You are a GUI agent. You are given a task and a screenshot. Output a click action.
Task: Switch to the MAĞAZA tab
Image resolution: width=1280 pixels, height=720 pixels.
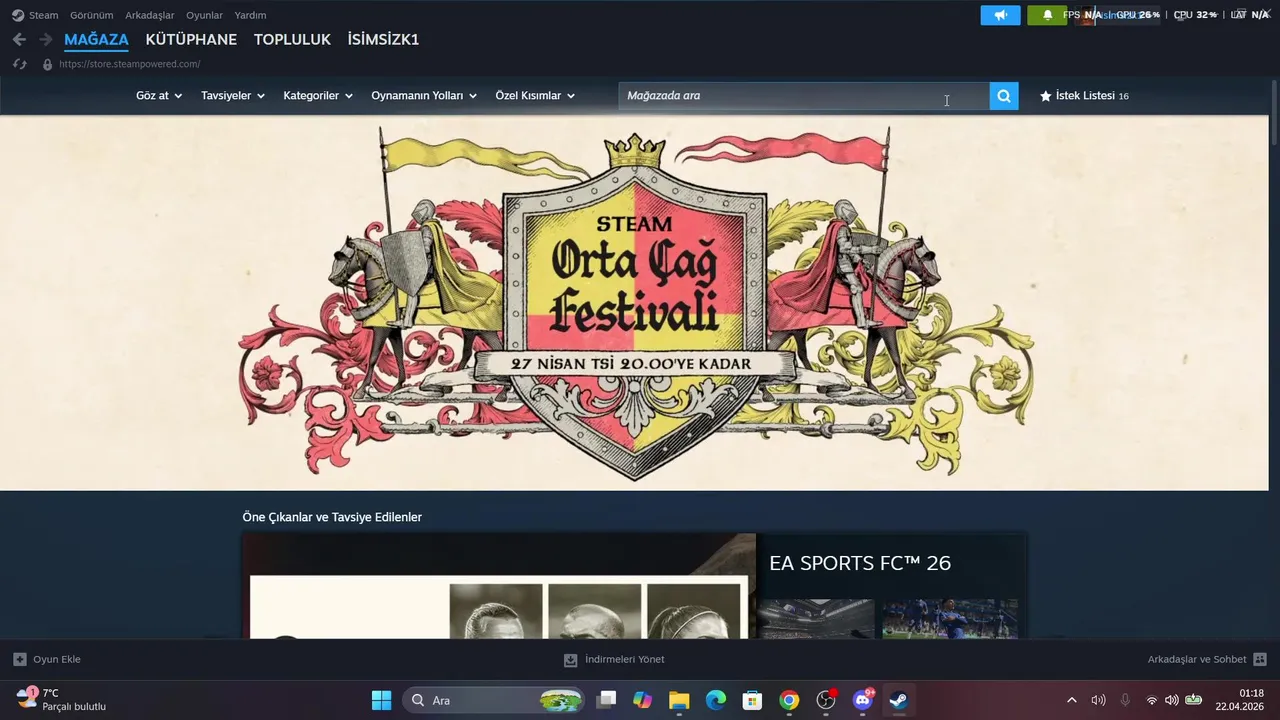(96, 40)
